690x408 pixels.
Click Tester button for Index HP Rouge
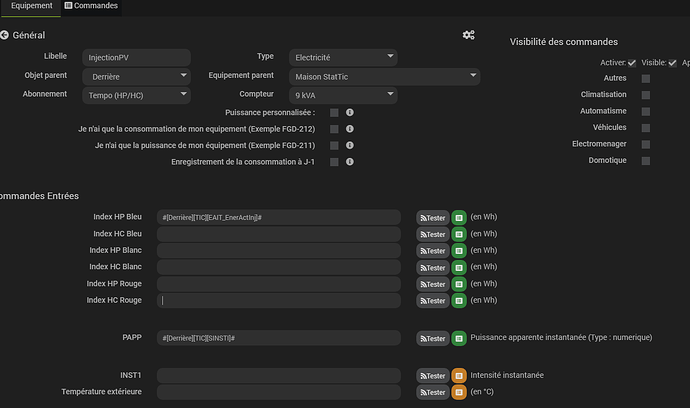tap(433, 284)
